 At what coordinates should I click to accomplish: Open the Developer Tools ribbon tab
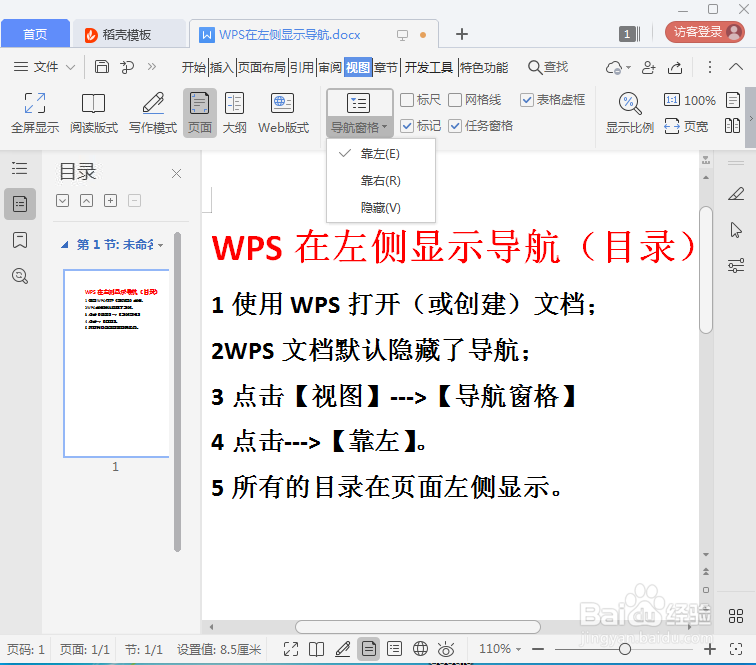click(429, 68)
